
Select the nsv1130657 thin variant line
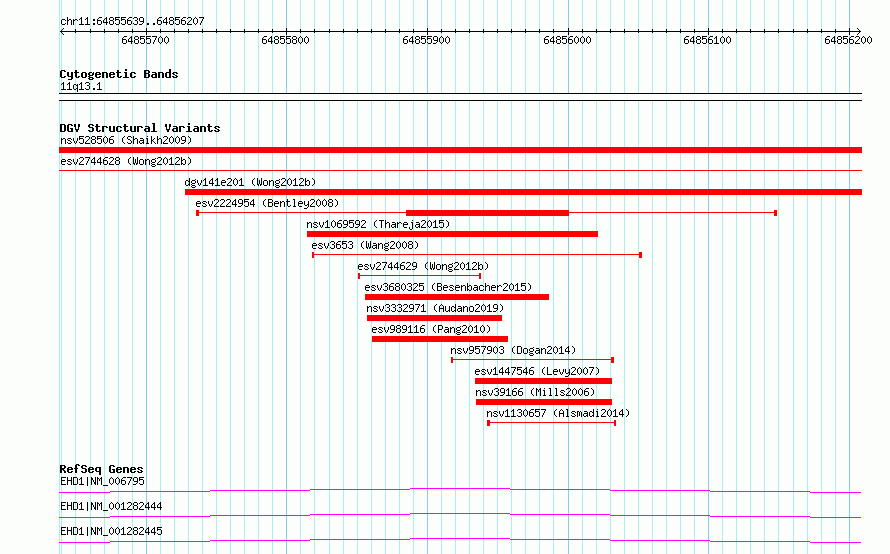(x=552, y=423)
